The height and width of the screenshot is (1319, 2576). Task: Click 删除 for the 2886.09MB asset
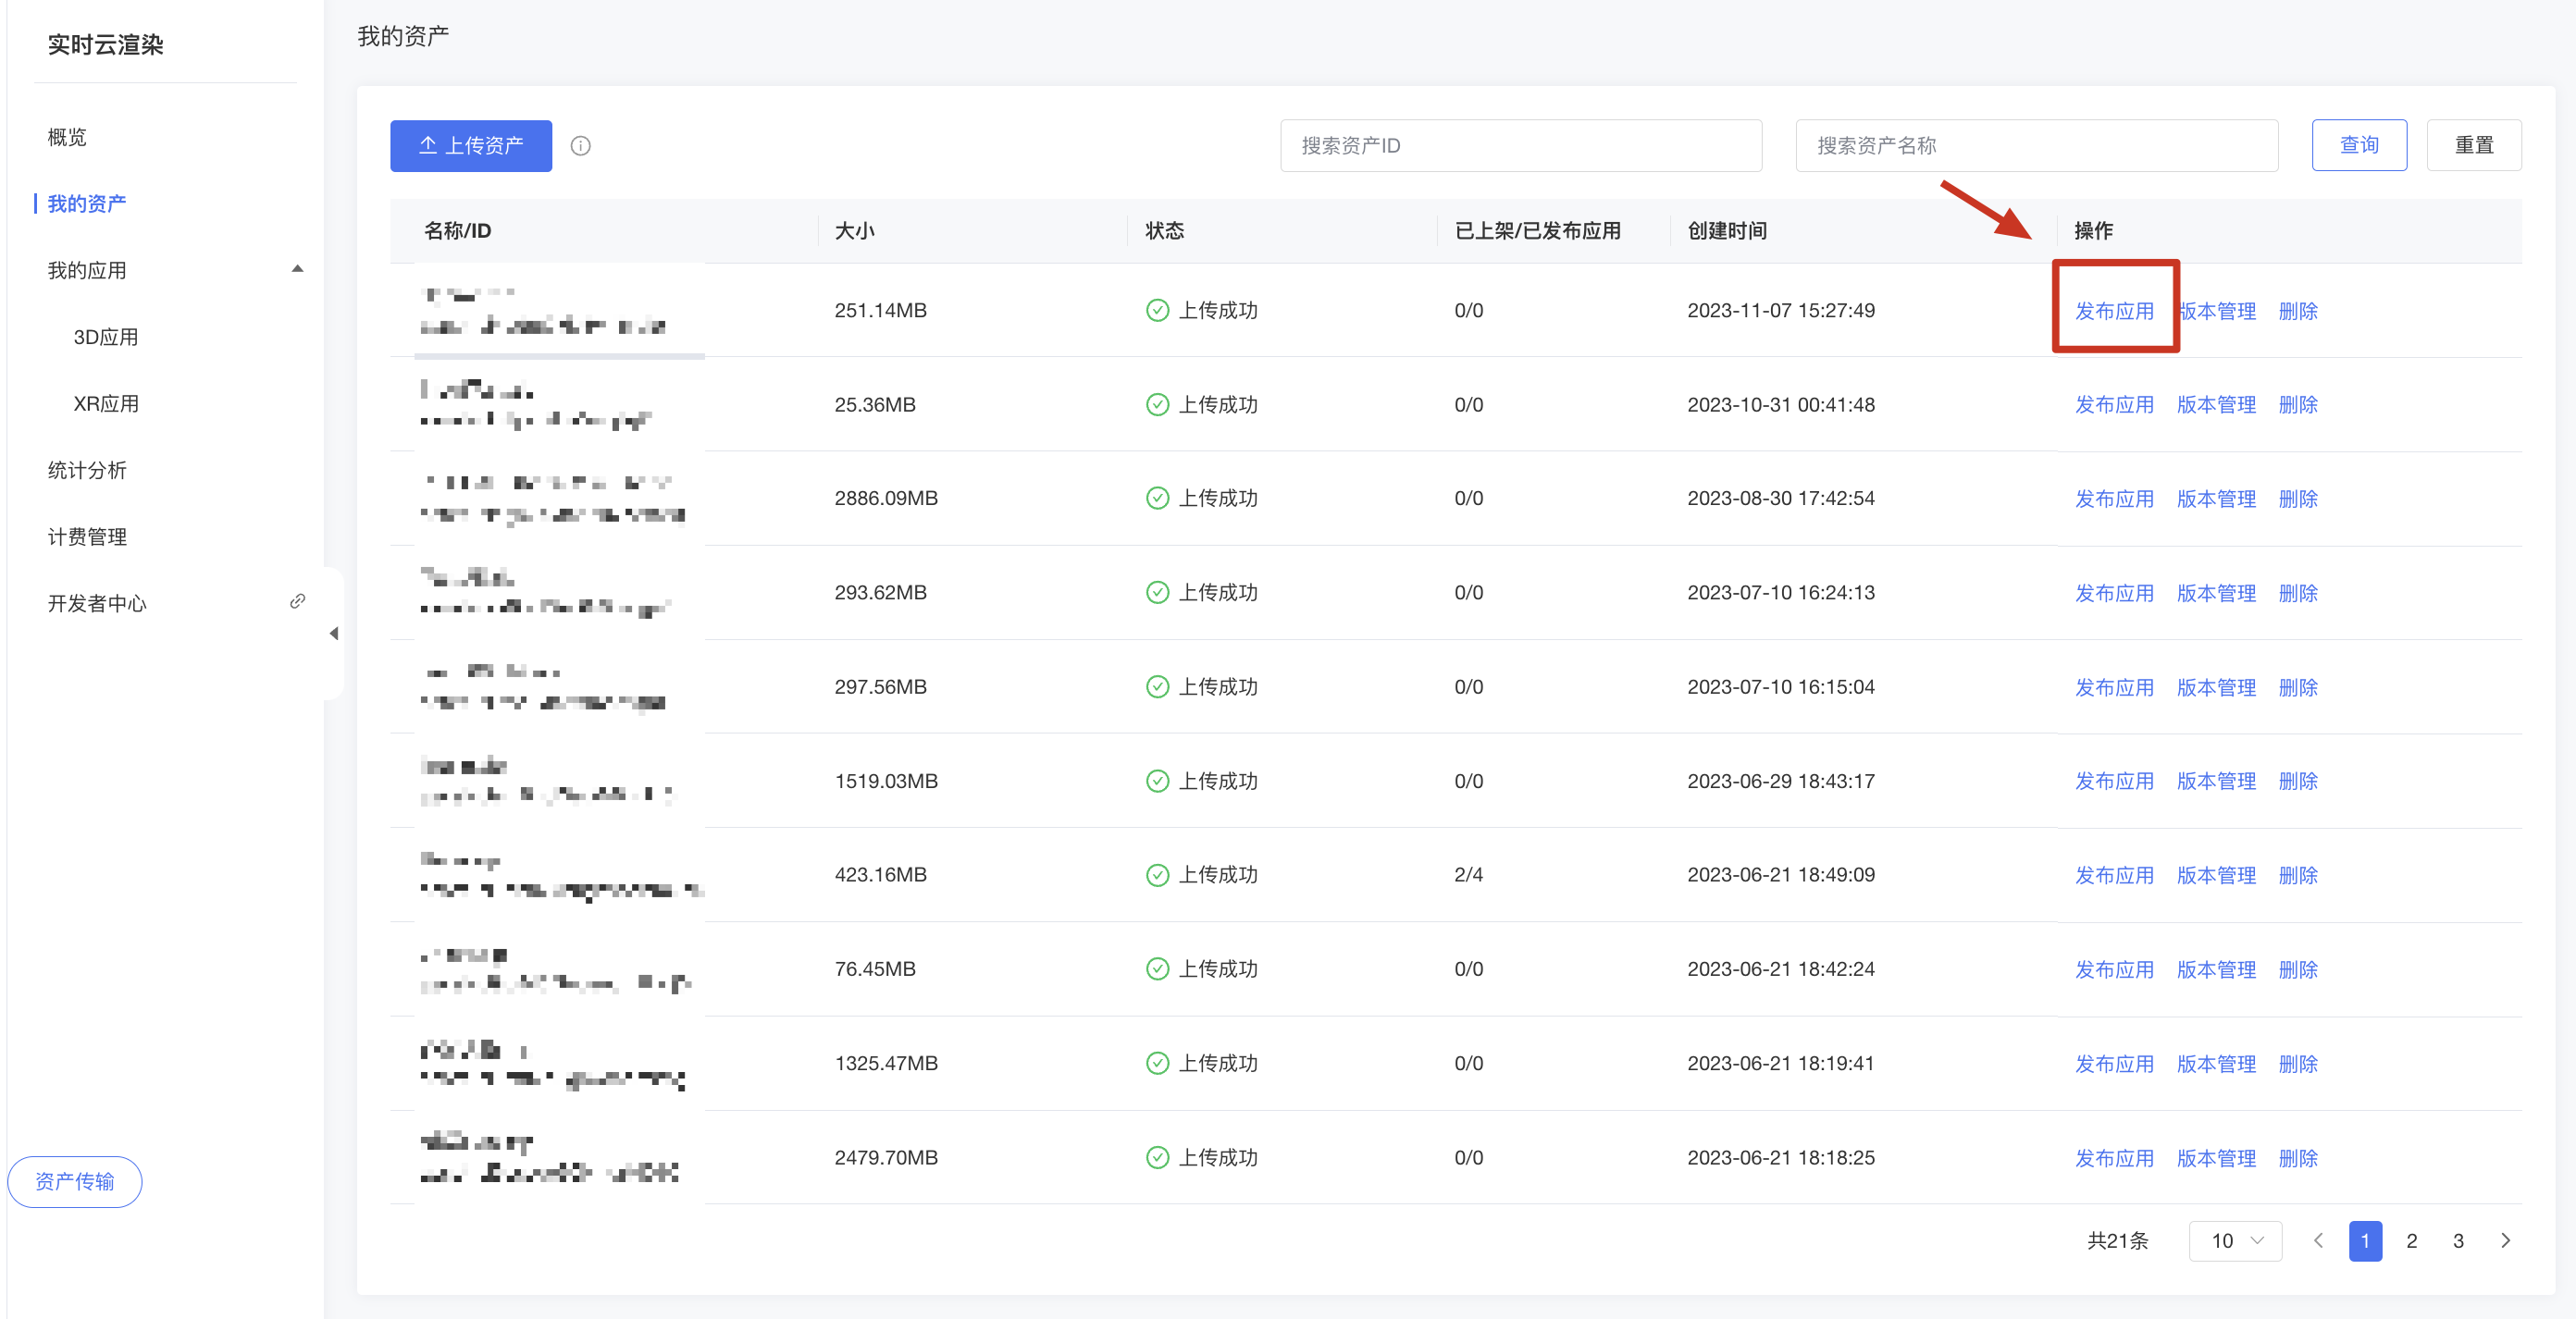pos(2298,499)
